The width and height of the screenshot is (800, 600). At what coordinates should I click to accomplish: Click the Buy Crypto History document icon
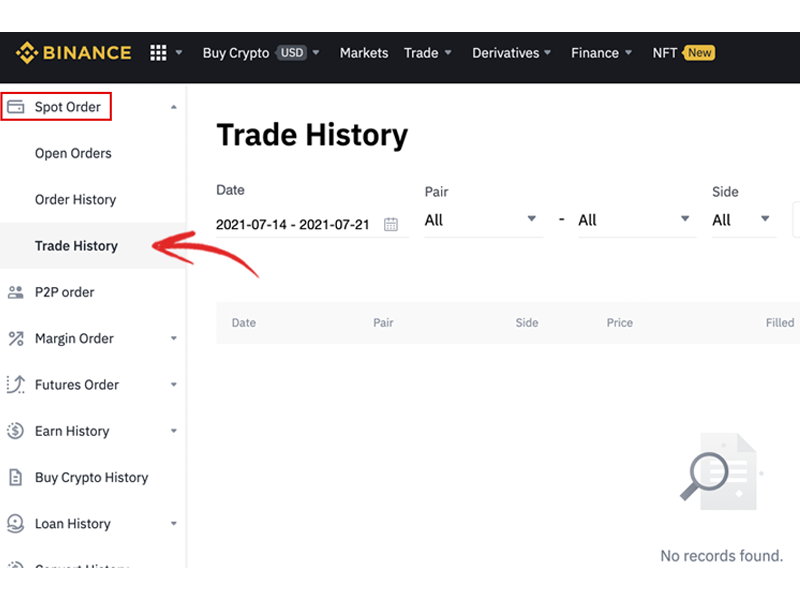tap(16, 478)
